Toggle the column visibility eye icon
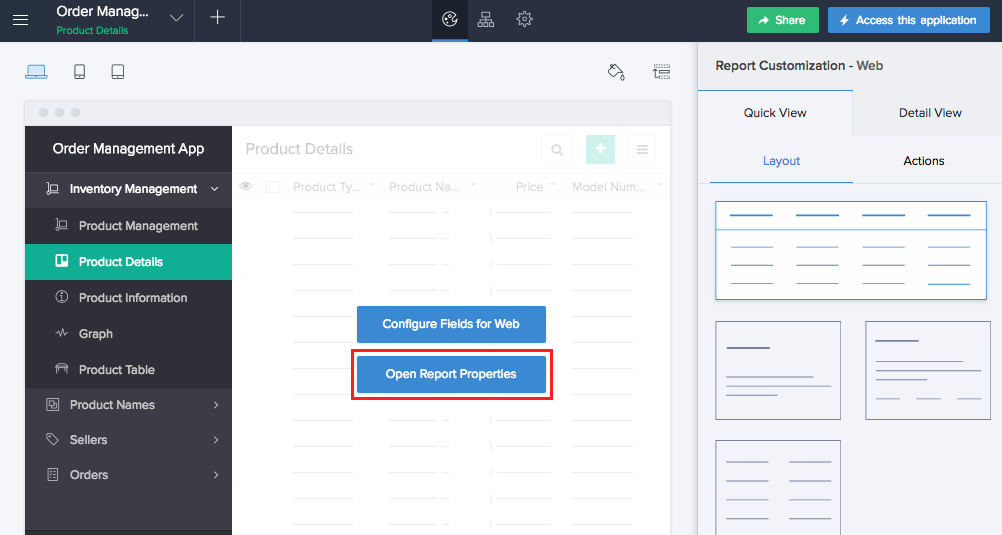The height and width of the screenshot is (535, 1002). click(x=246, y=186)
